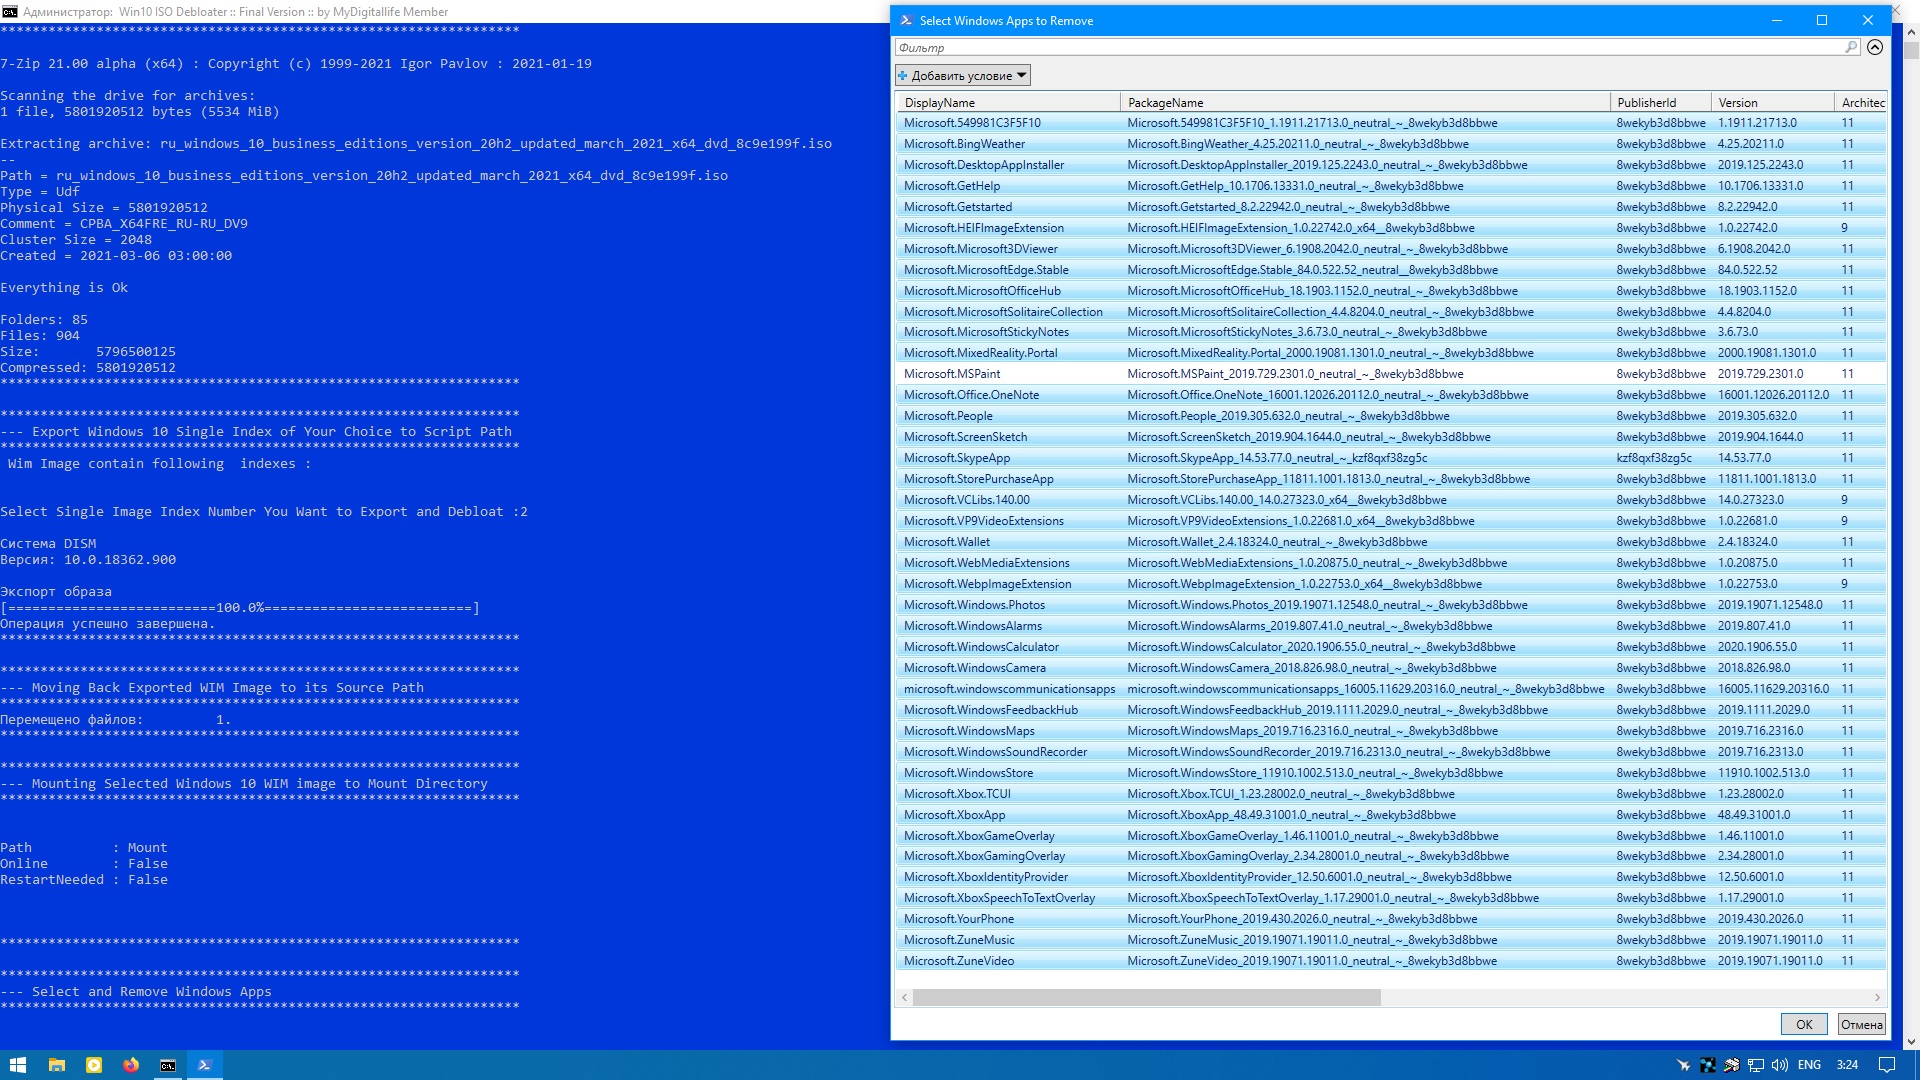Click the ENG language indicator
The height and width of the screenshot is (1080, 1920).
click(1809, 1065)
